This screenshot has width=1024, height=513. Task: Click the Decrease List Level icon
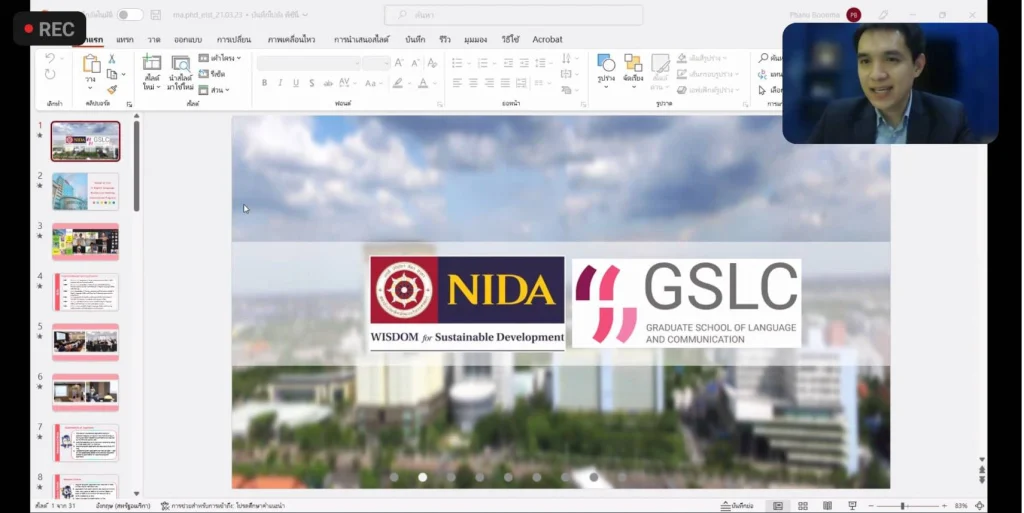[x=508, y=63]
